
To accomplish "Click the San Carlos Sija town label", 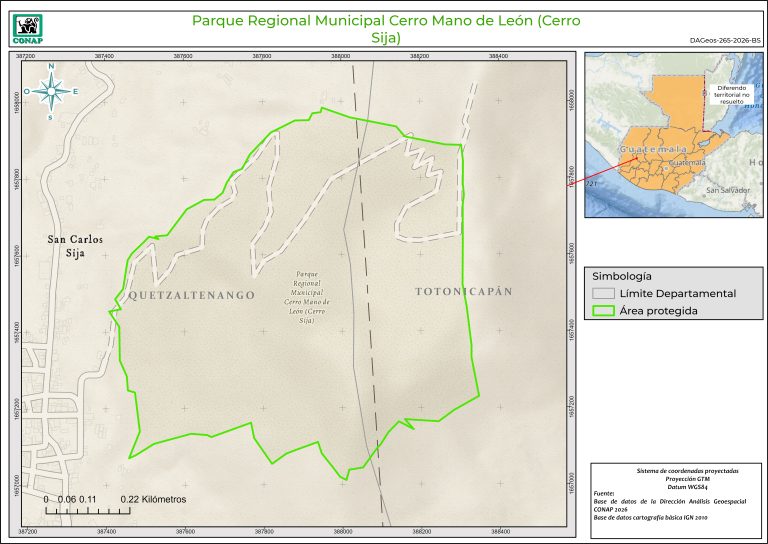I will (76, 247).
